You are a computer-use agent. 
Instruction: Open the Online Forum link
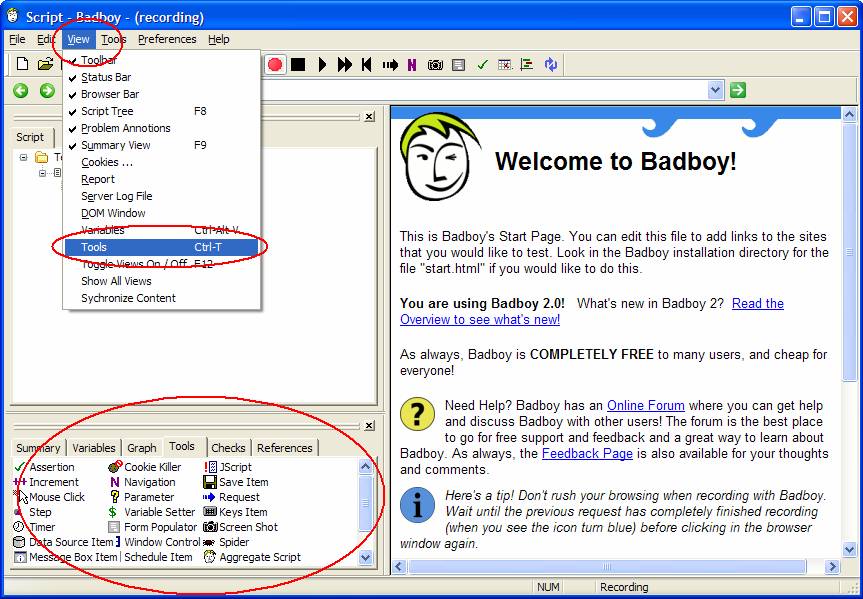(x=645, y=405)
